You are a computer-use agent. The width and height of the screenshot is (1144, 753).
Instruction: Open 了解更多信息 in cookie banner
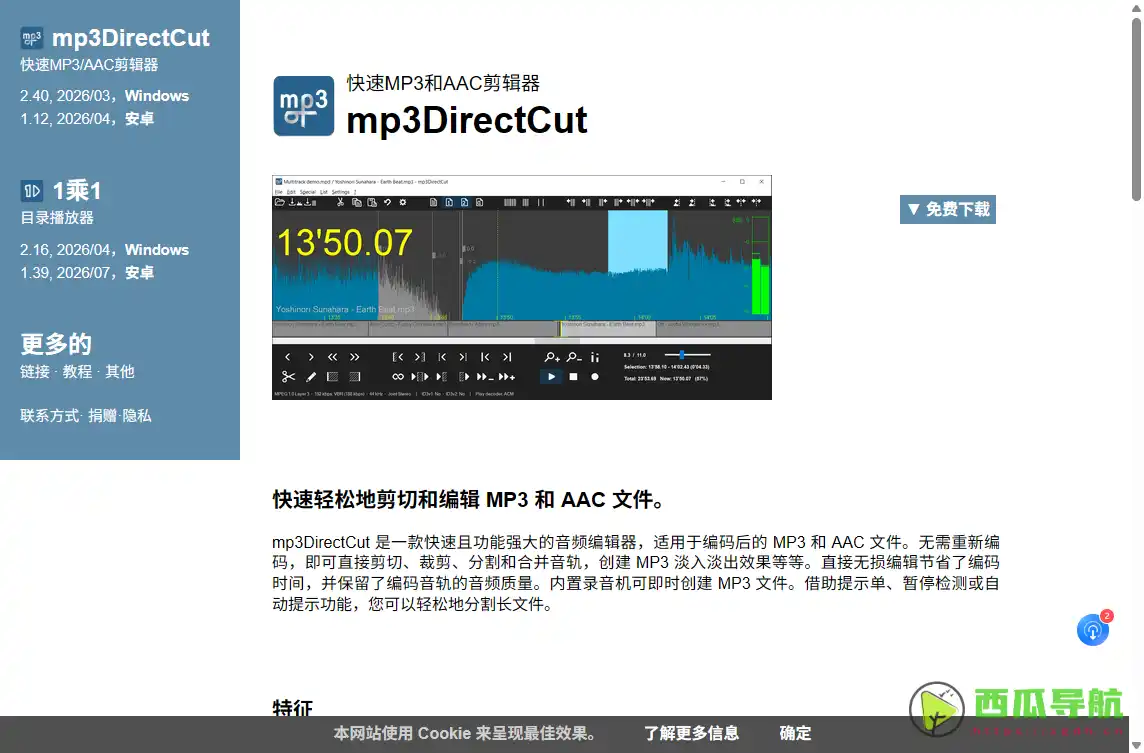pyautogui.click(x=691, y=733)
